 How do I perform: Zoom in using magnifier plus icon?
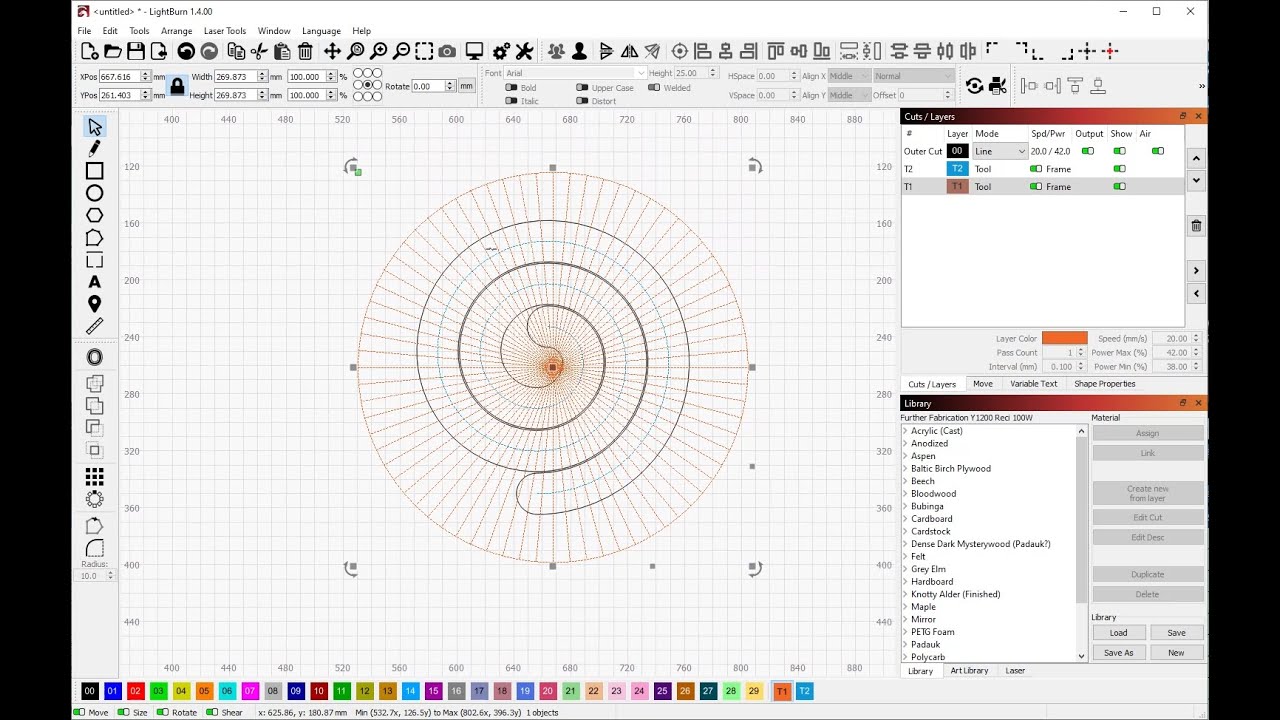coord(379,51)
